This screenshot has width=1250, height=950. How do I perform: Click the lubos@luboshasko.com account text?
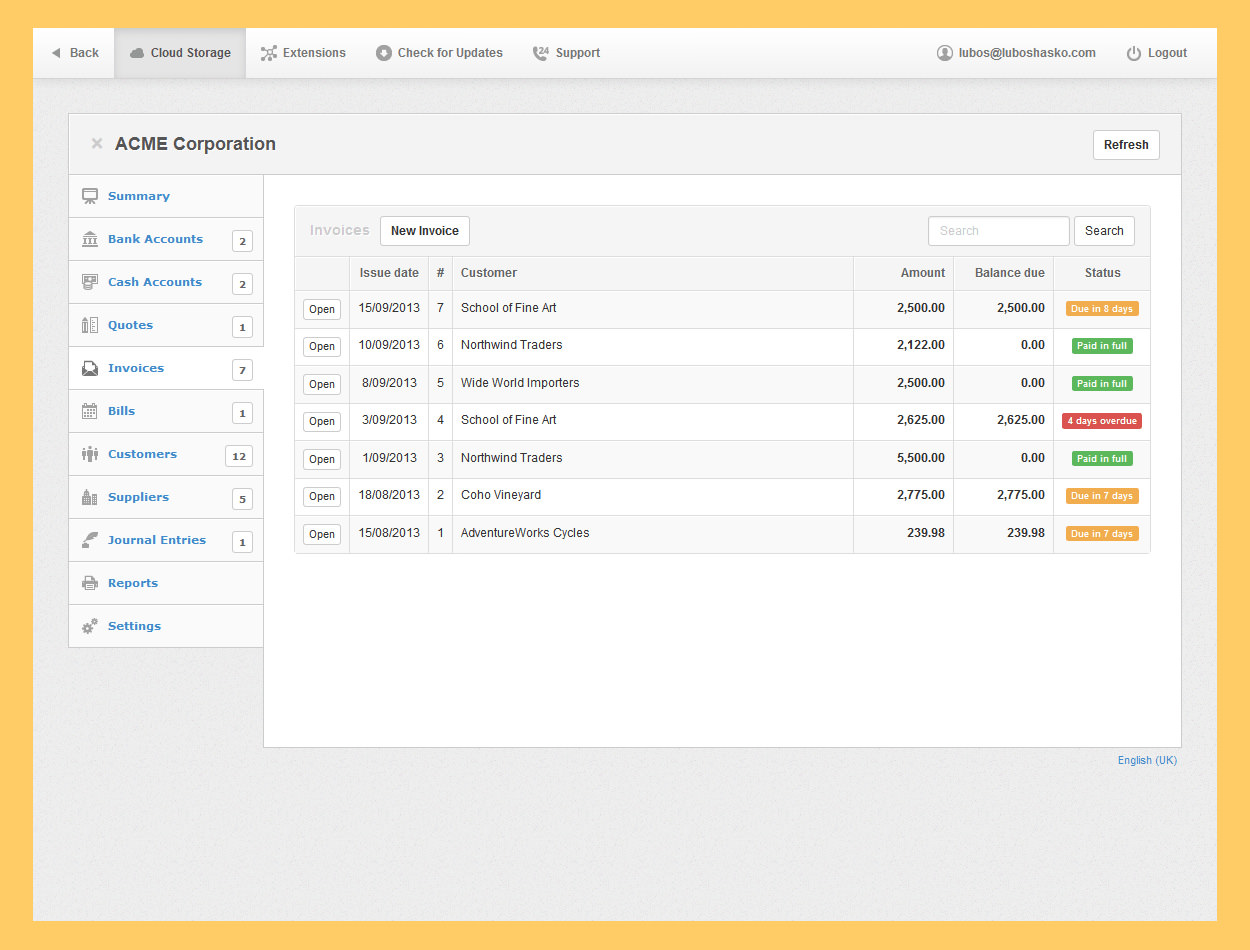pyautogui.click(x=1027, y=53)
